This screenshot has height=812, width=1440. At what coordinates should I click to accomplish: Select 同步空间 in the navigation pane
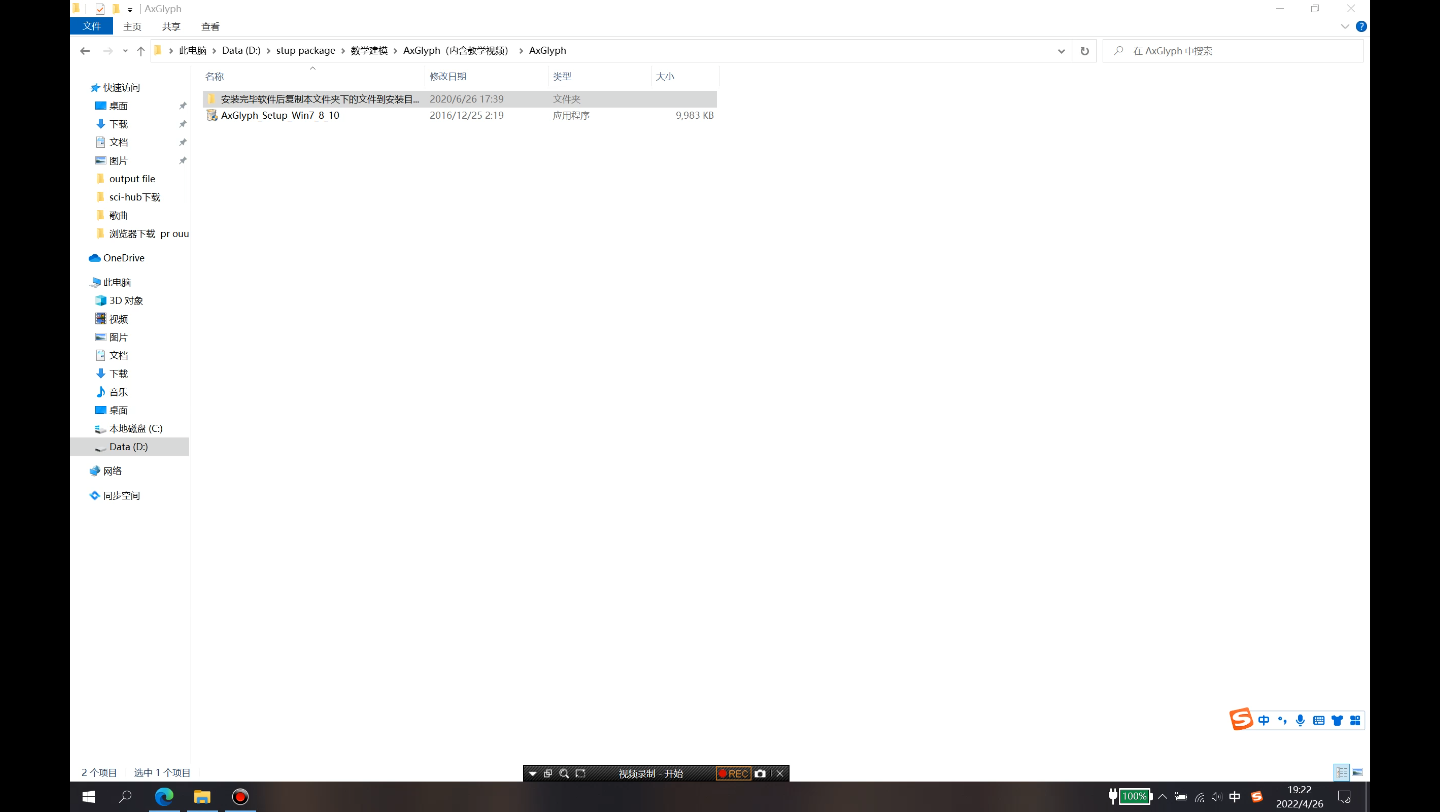point(121,495)
